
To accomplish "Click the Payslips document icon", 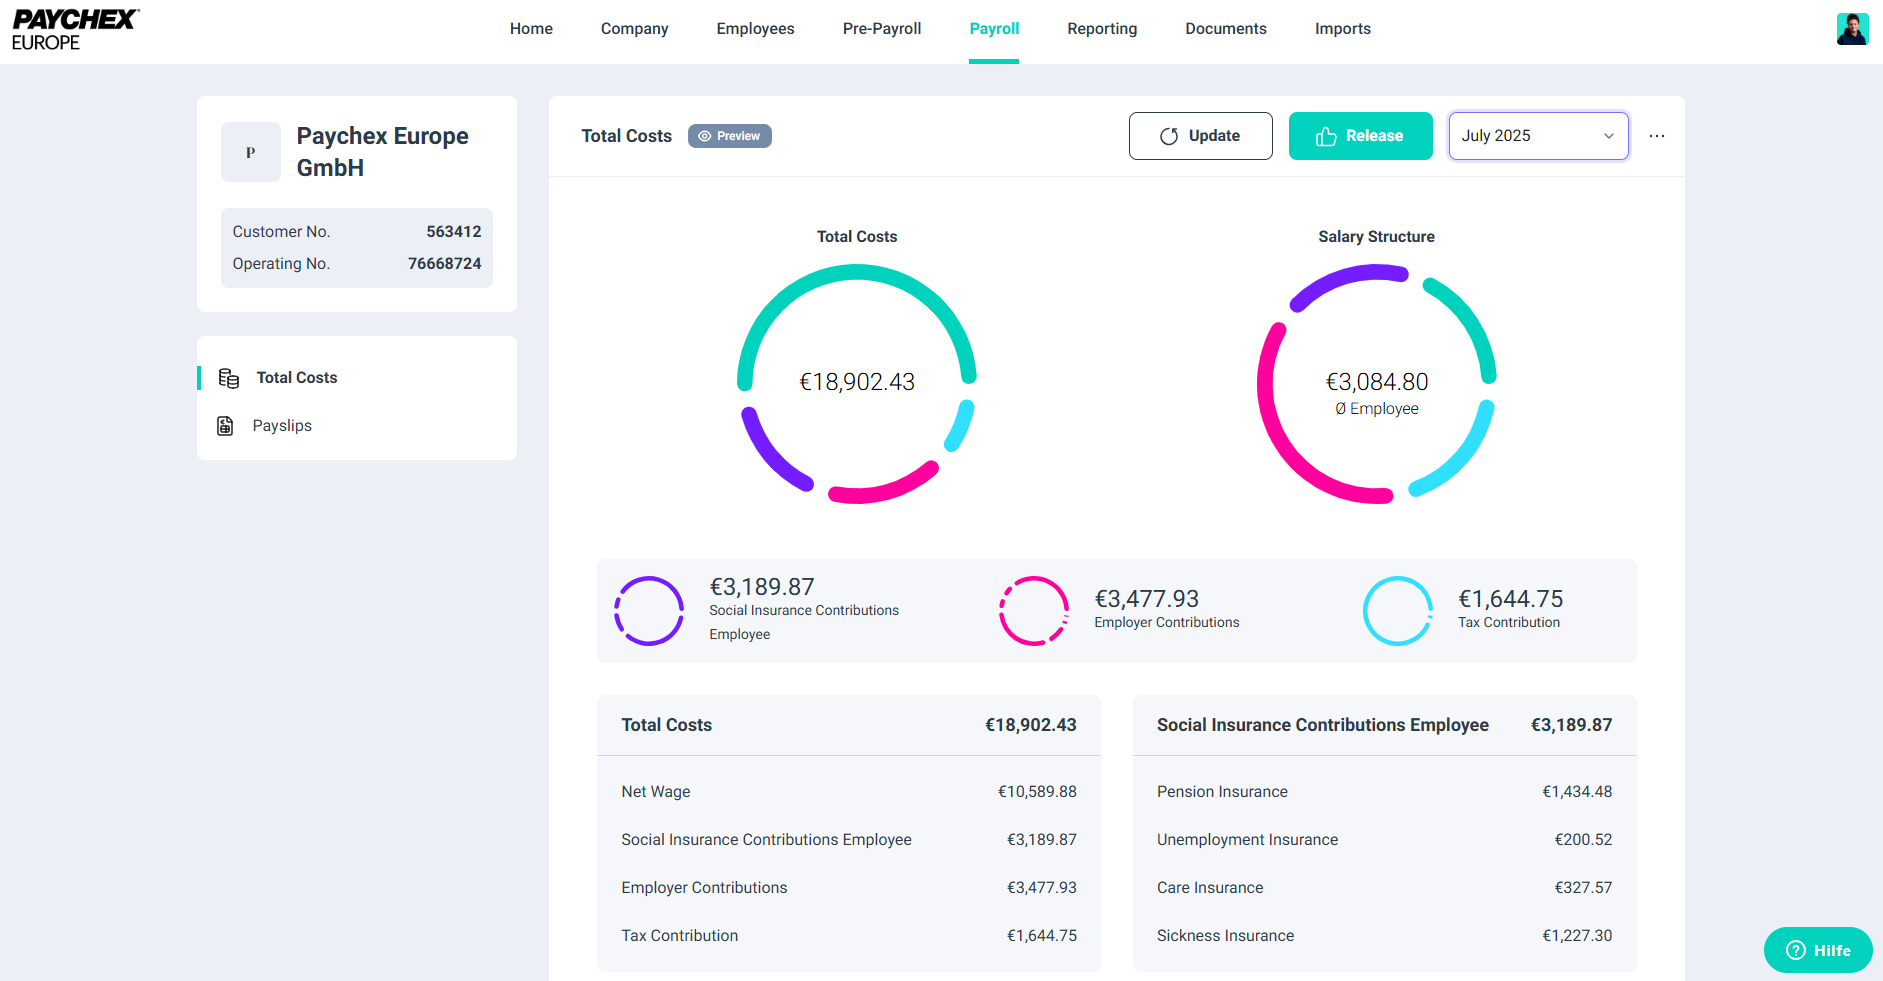I will (x=226, y=426).
